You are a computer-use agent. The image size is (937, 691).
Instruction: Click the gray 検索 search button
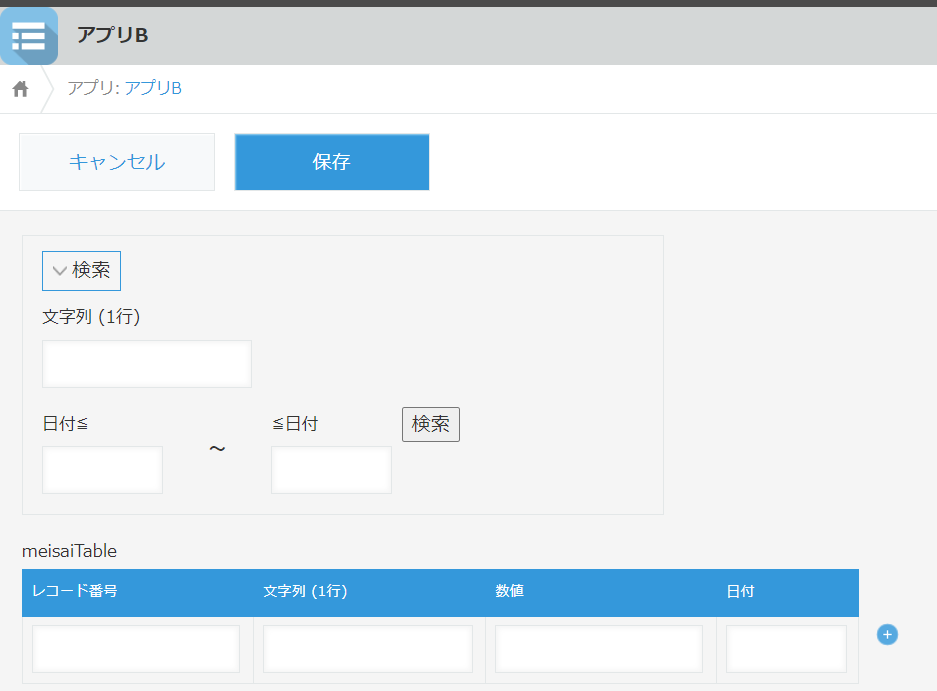(x=431, y=424)
